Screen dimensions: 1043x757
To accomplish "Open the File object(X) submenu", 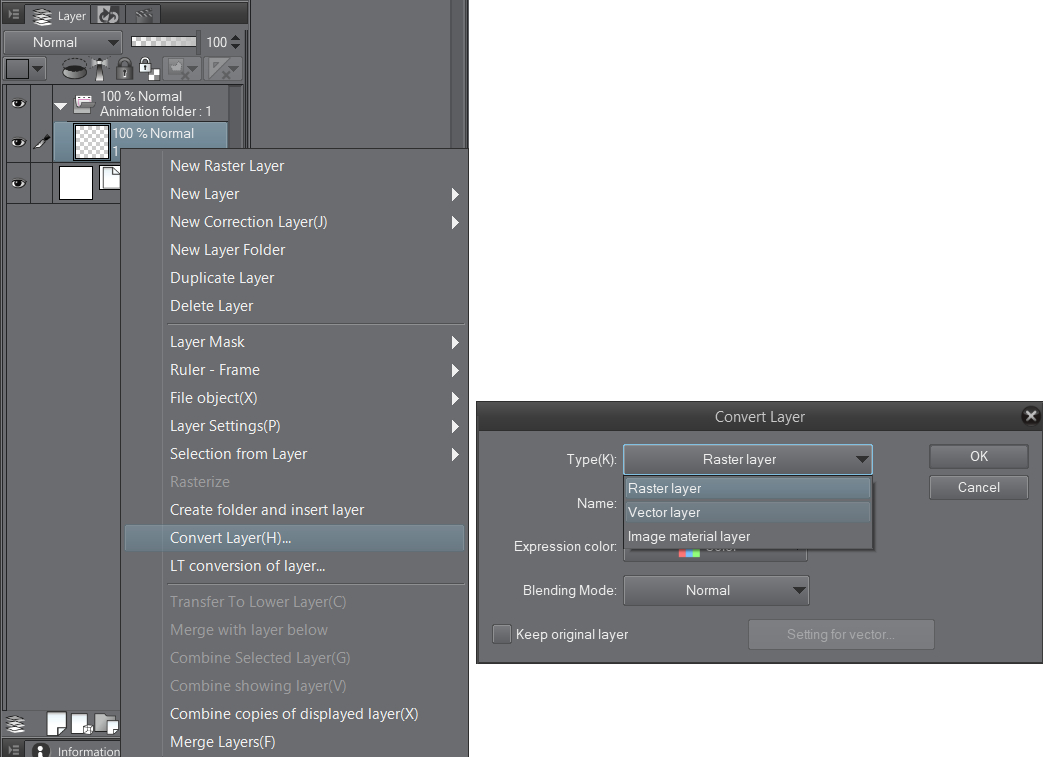I will coord(294,397).
